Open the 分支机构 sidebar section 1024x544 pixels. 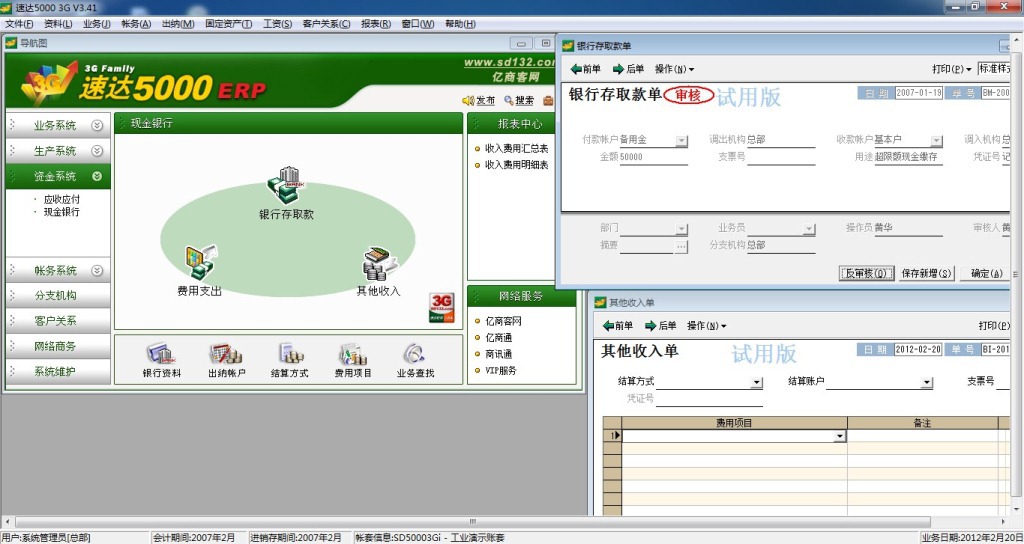(x=57, y=295)
